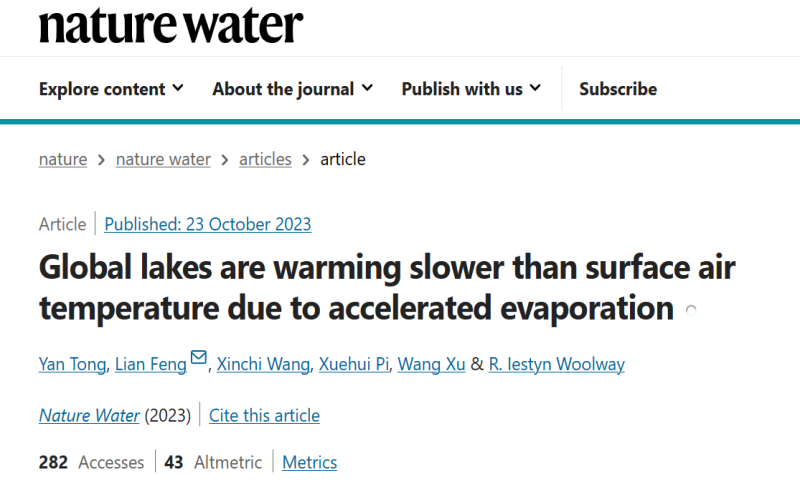800x500 pixels.
Task: Open Cite this article
Action: [264, 415]
